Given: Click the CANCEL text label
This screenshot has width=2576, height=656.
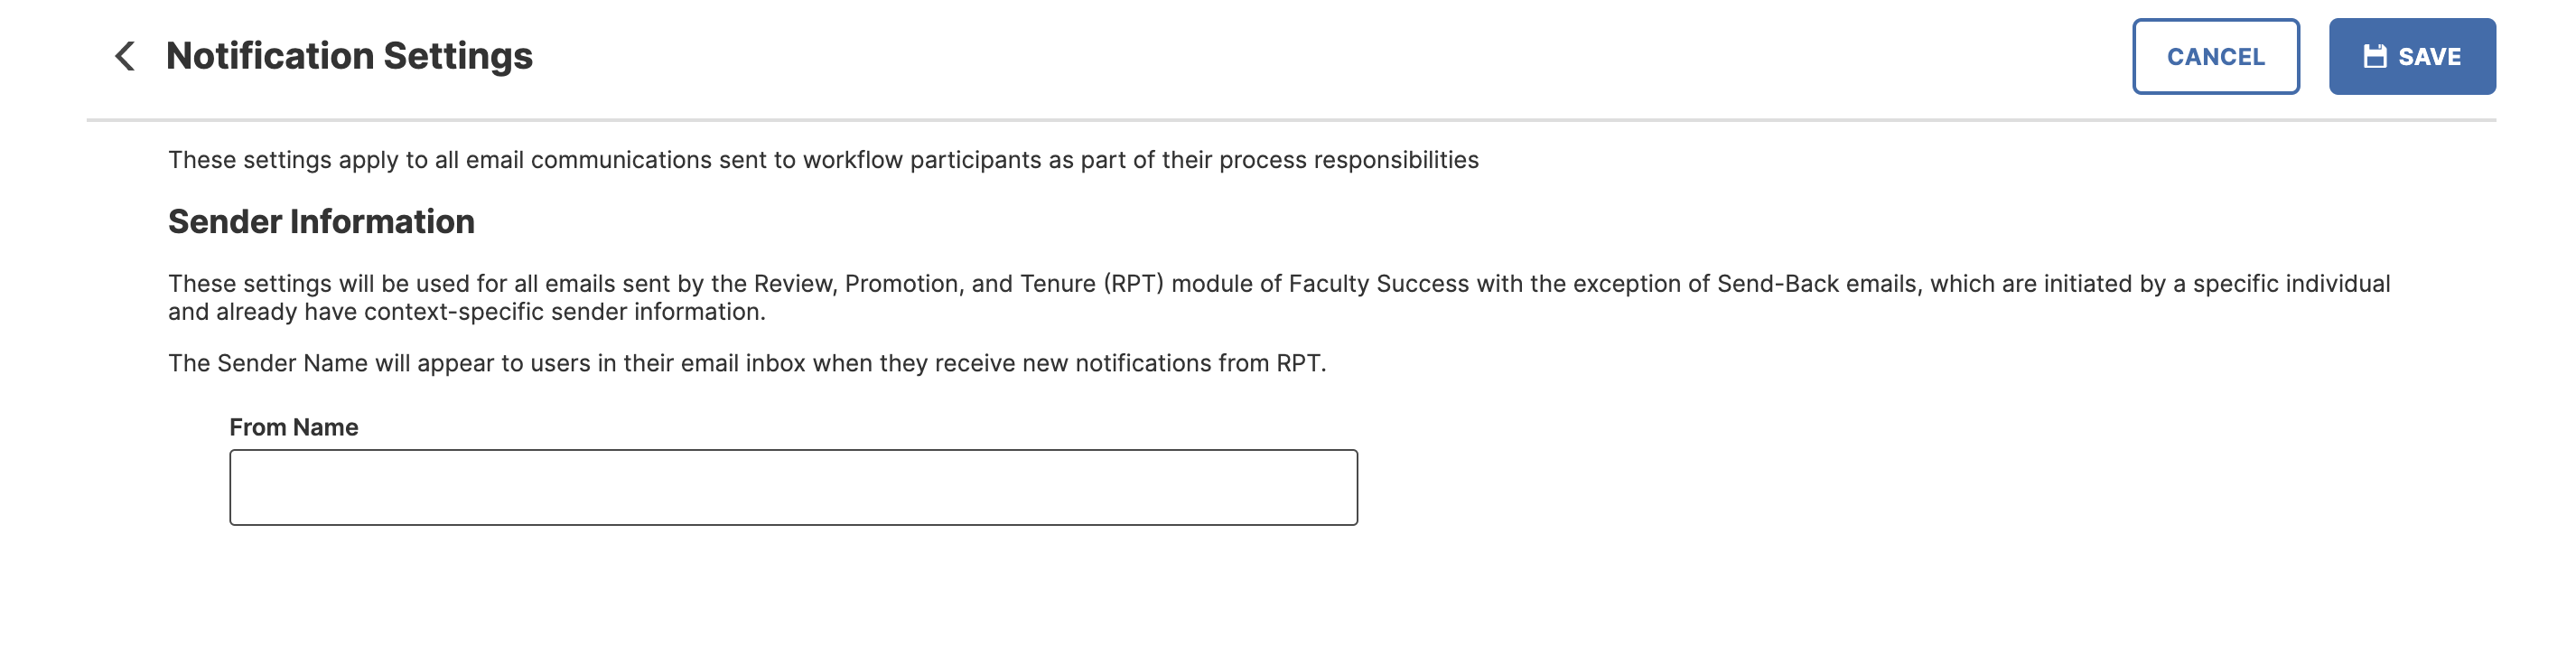Looking at the screenshot, I should (2215, 57).
